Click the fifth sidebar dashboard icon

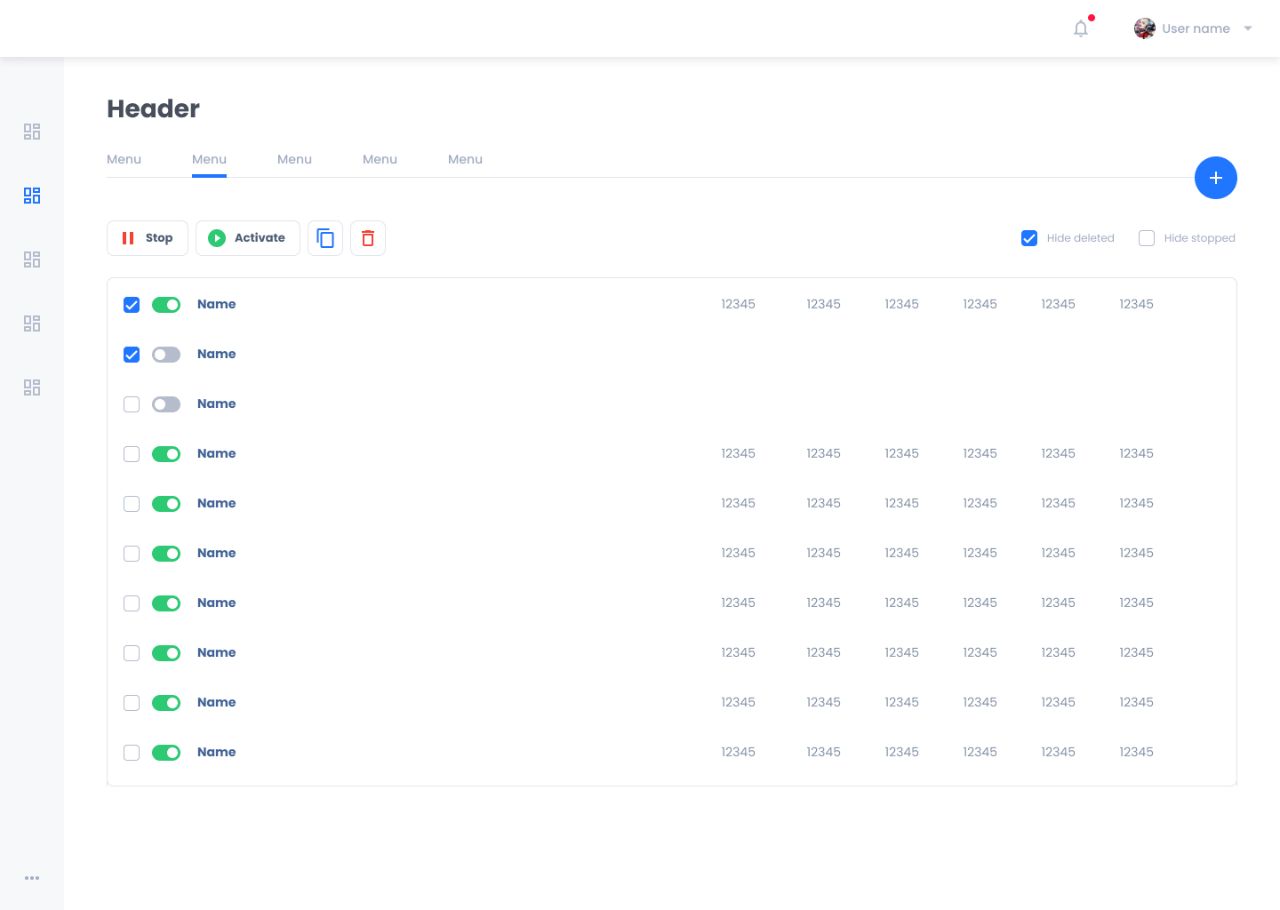point(32,387)
